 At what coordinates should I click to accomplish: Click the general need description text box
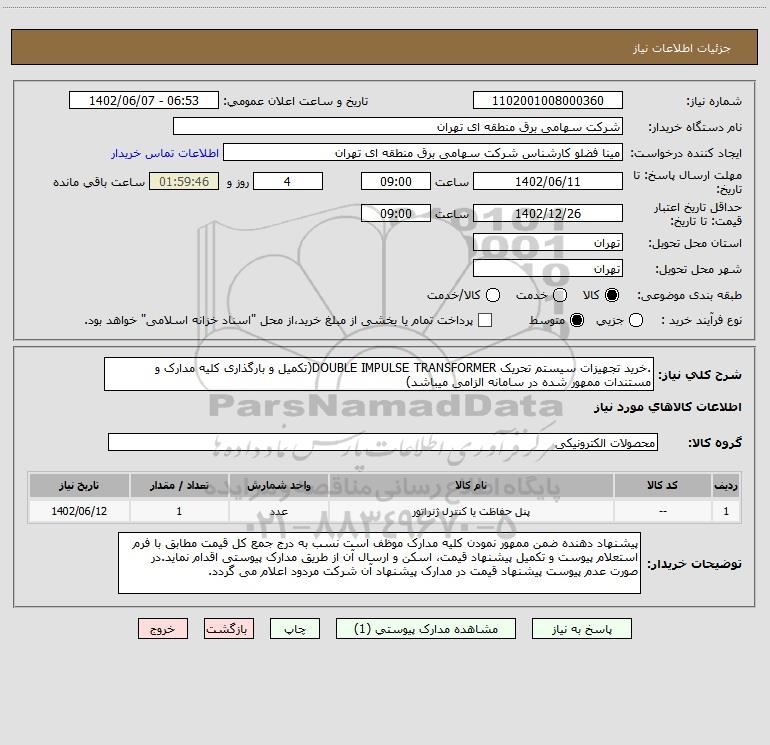(379, 374)
